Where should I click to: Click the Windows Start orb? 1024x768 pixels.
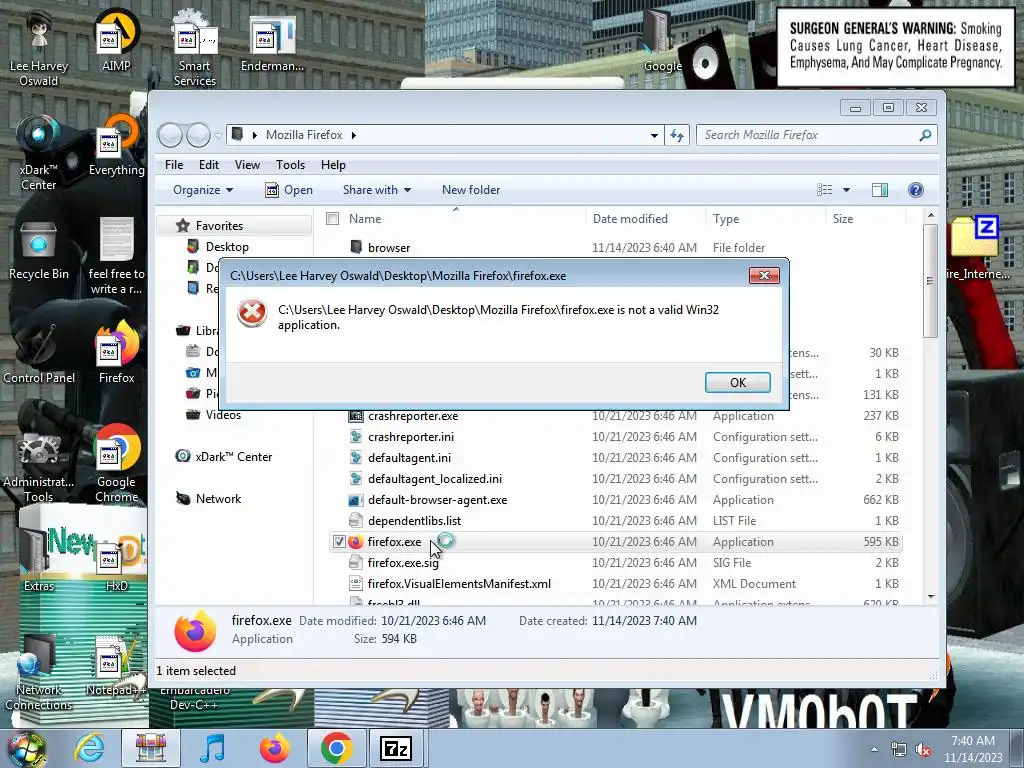tap(27, 750)
